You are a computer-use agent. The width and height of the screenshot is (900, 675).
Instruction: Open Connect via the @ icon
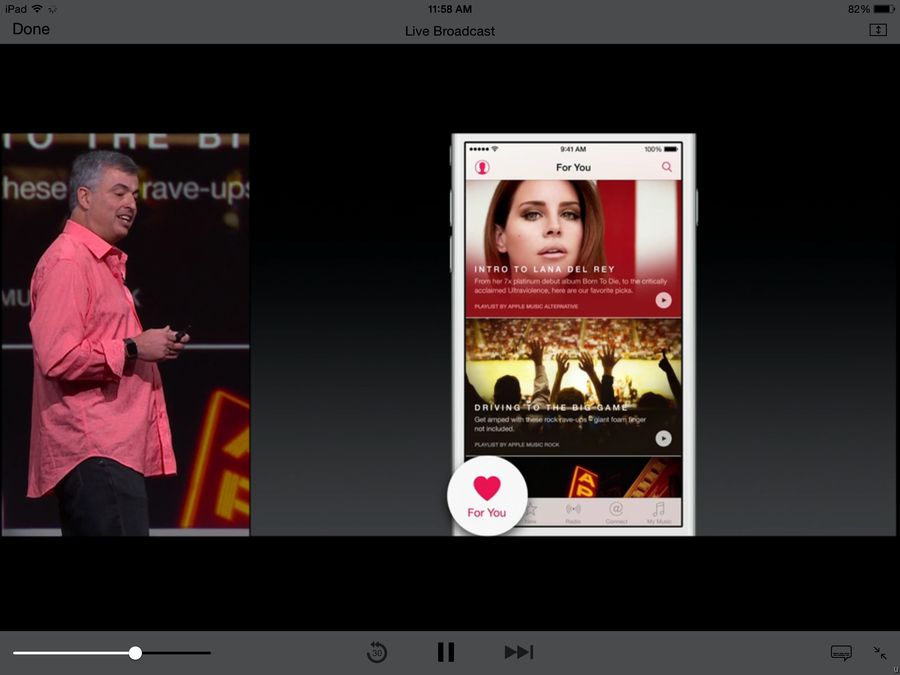[616, 510]
